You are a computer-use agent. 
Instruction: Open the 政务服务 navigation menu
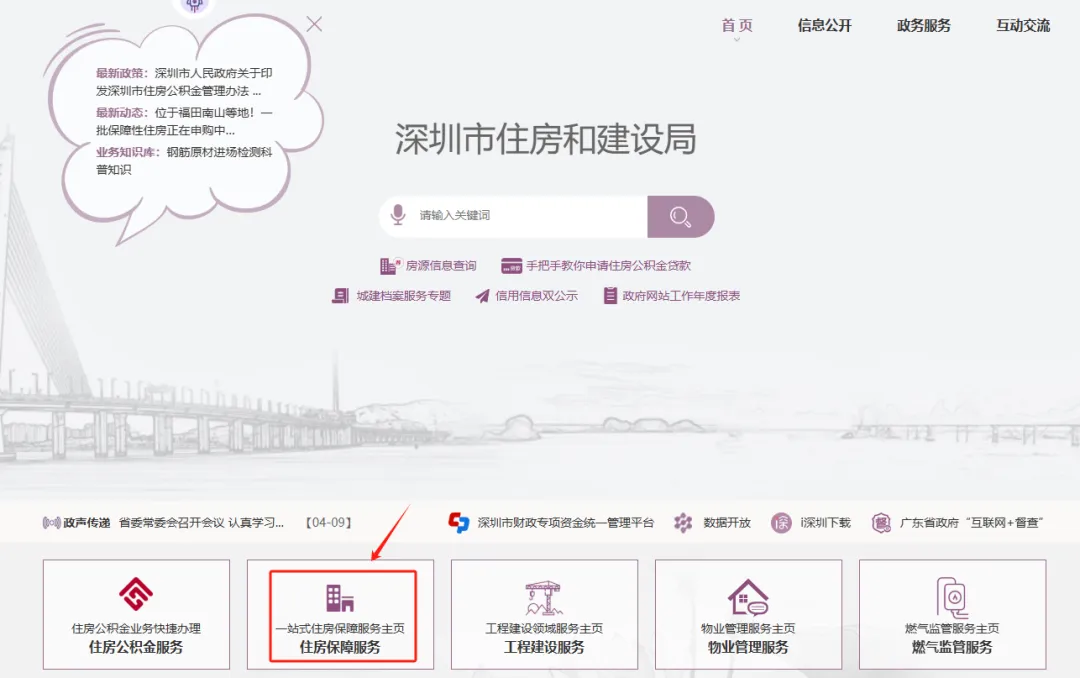pos(924,25)
